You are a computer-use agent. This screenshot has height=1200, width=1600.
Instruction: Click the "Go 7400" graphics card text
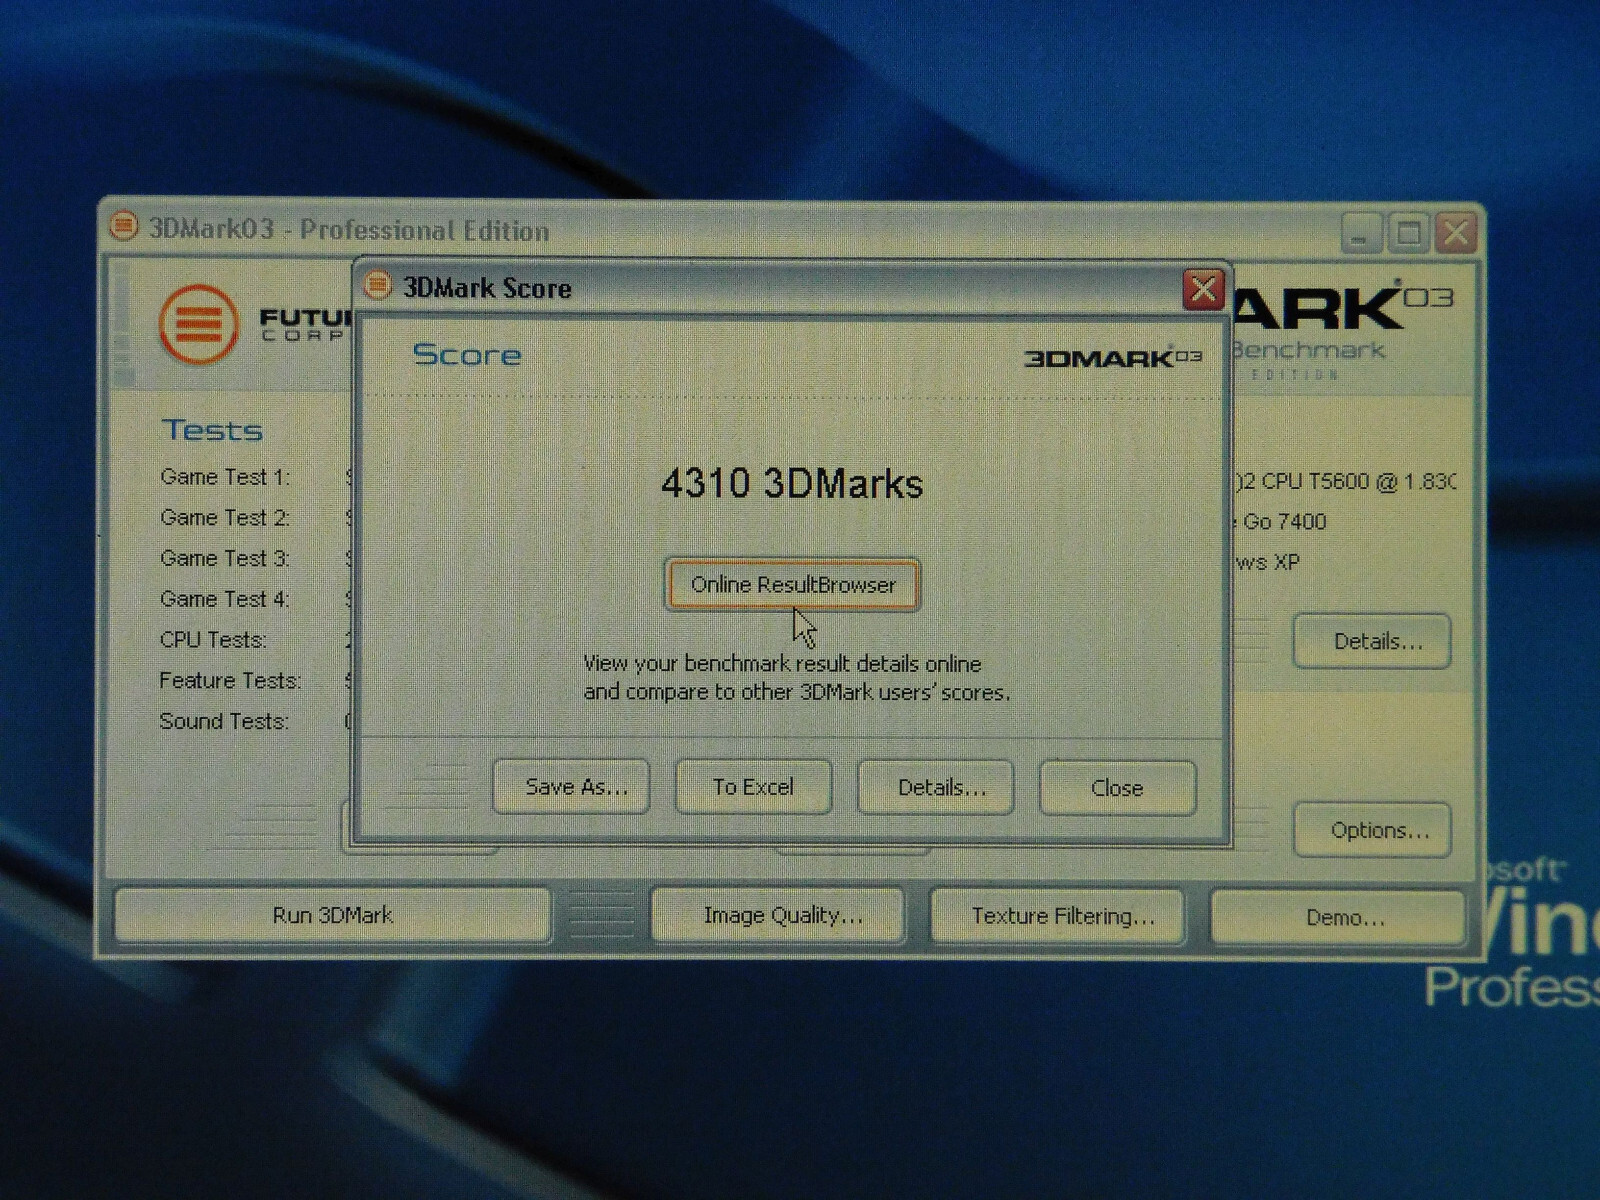click(1285, 522)
